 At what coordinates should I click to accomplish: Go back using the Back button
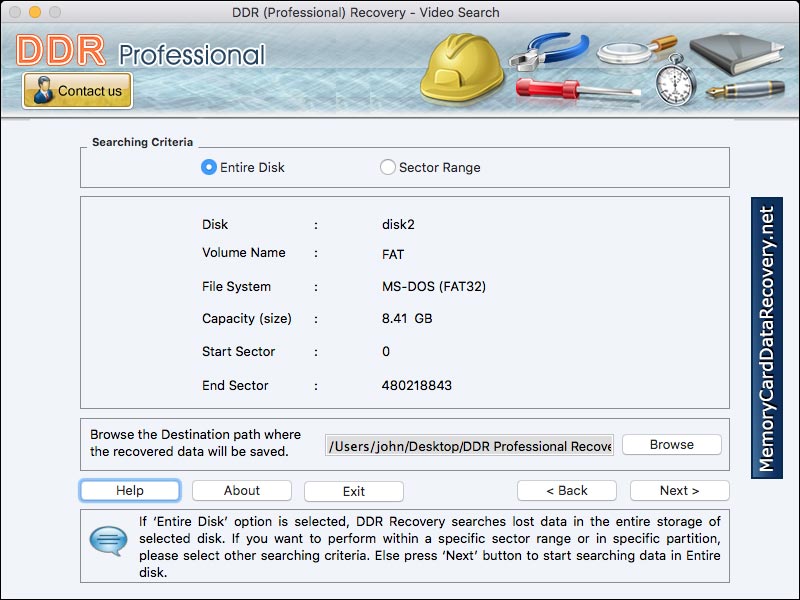coord(567,491)
